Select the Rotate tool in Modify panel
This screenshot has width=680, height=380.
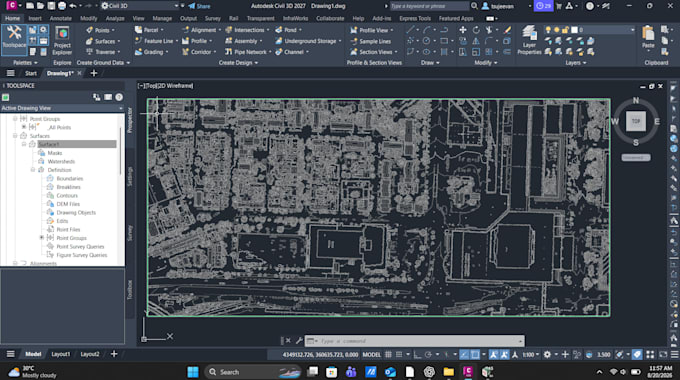(476, 30)
